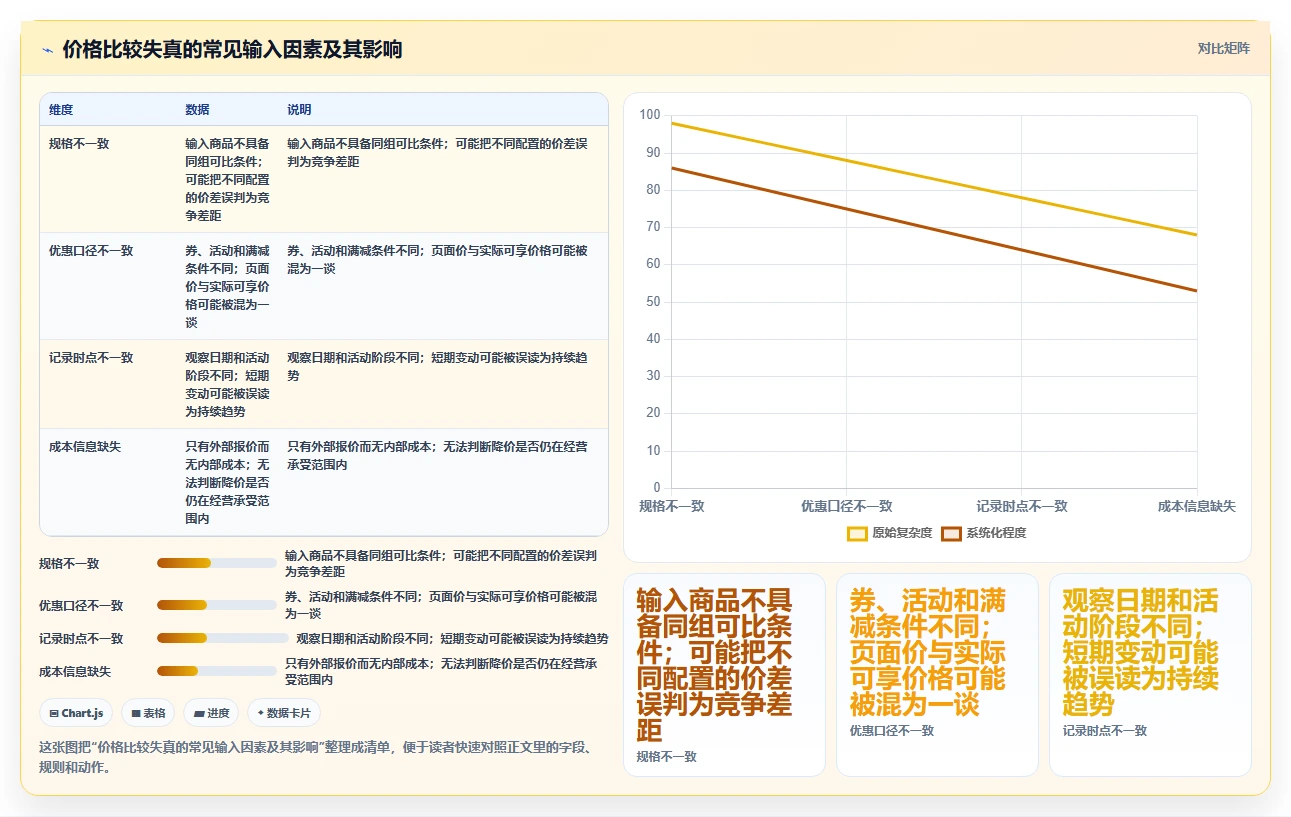Select the 表格 tag chip
The image size is (1291, 817).
coord(148,713)
